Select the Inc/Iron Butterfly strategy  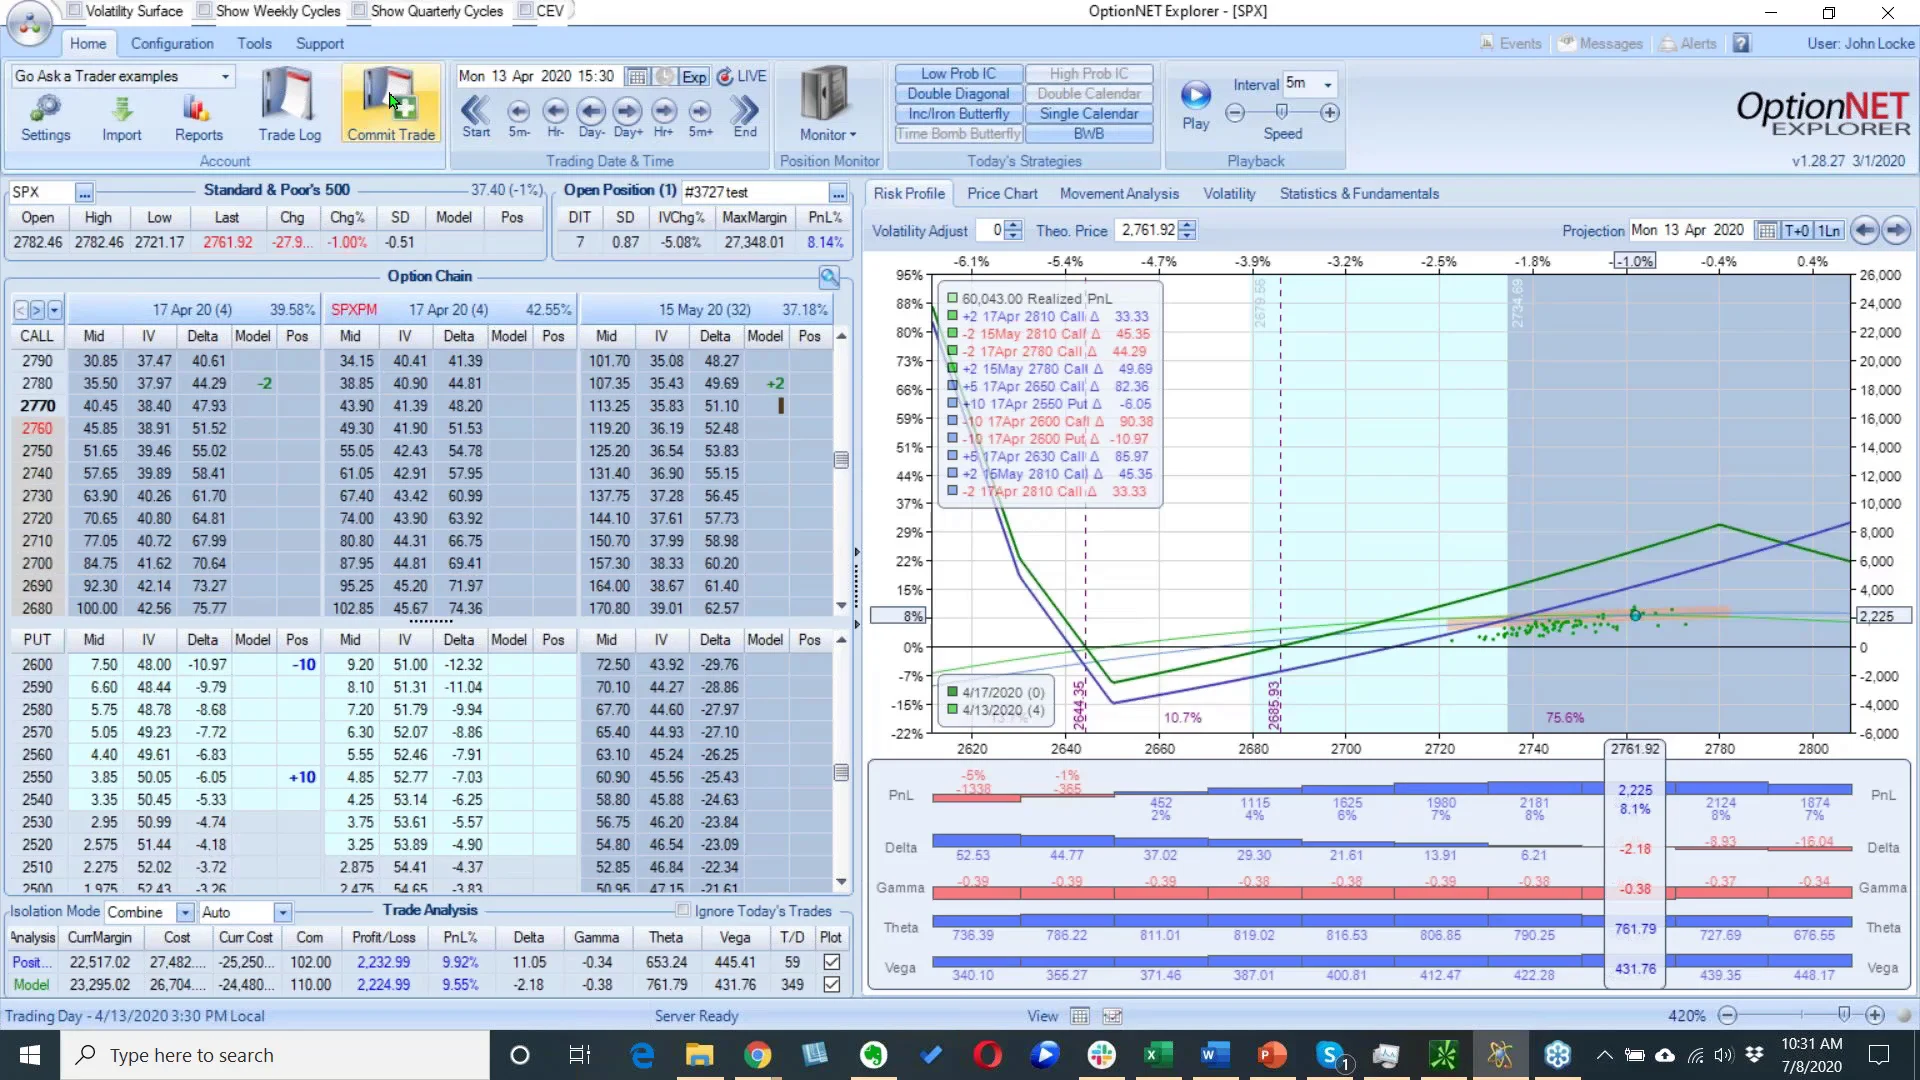point(958,114)
